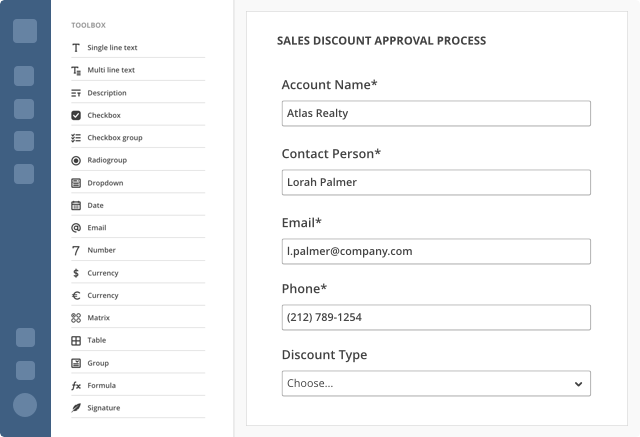Add the Formula fx icon

tap(76, 386)
